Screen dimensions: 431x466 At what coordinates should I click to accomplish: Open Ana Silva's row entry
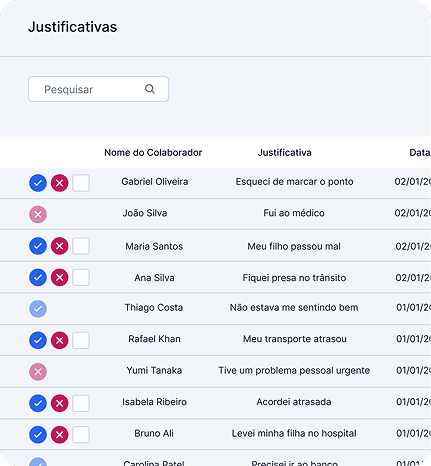215,277
